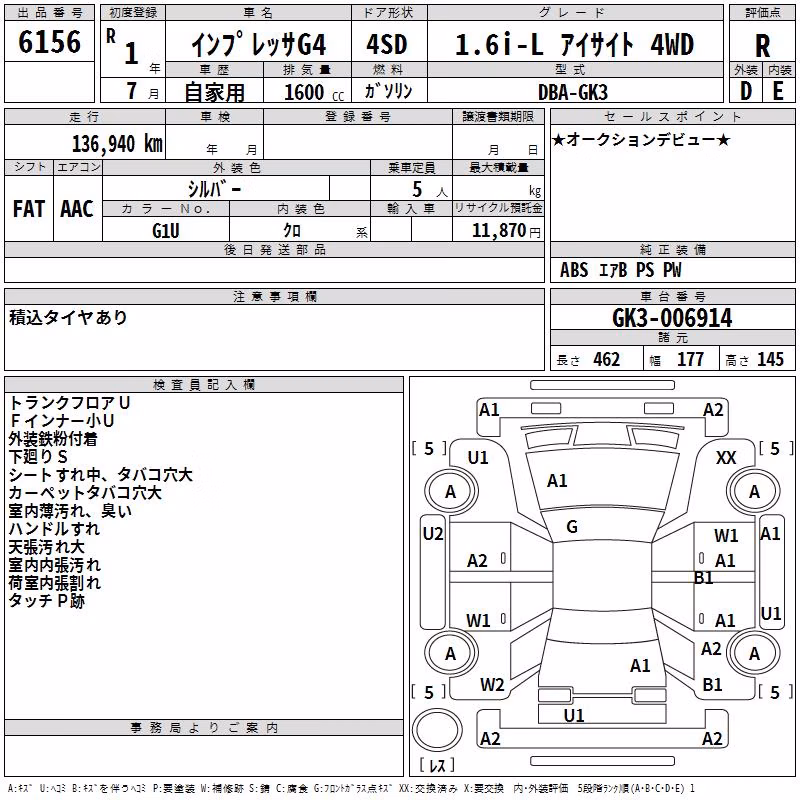Select the note 室内薄汚れ、臭い
Screen dimensions: 800x800
click(70, 511)
